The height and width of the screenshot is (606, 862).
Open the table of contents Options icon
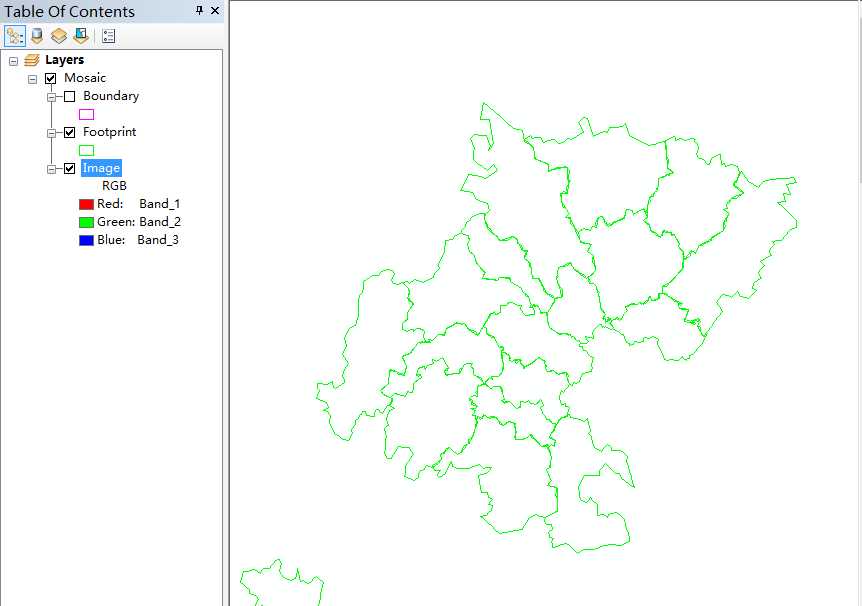(x=108, y=36)
